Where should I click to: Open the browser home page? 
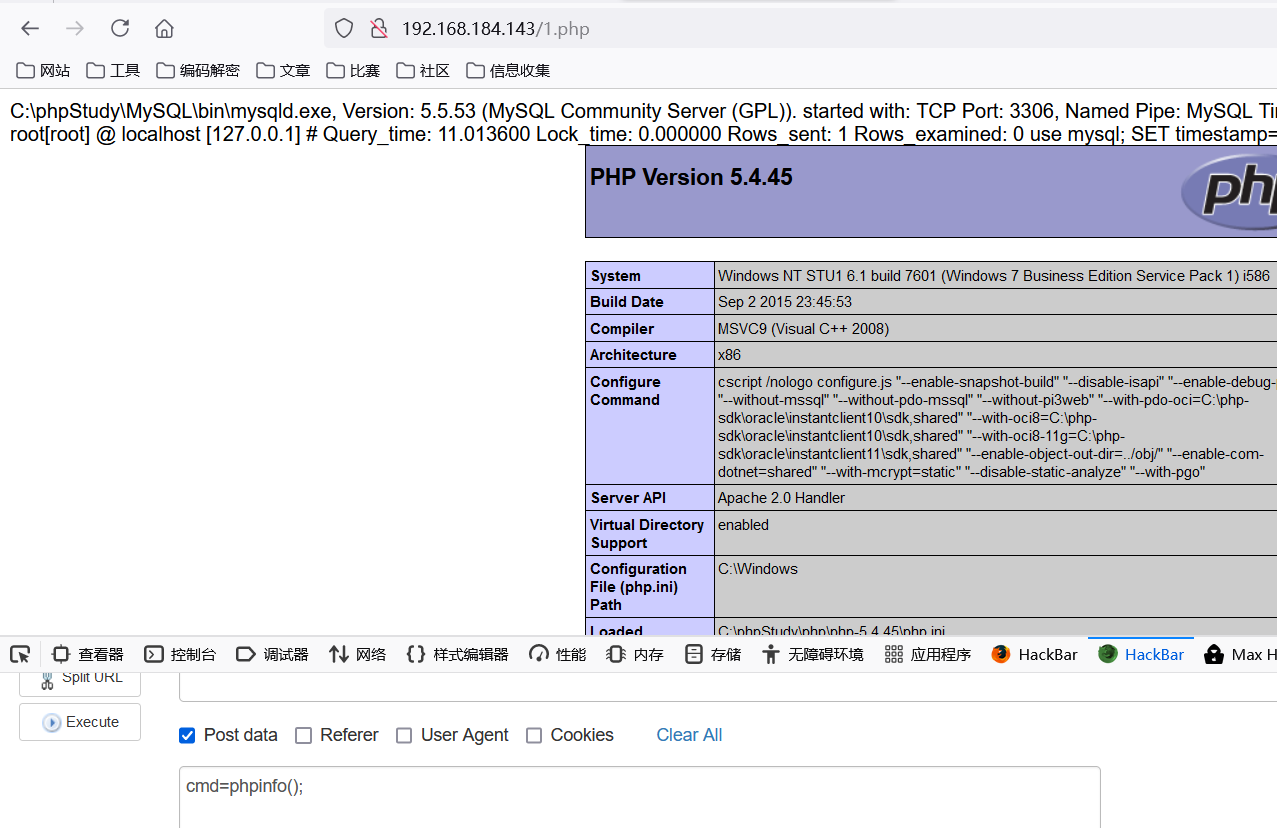coord(164,28)
